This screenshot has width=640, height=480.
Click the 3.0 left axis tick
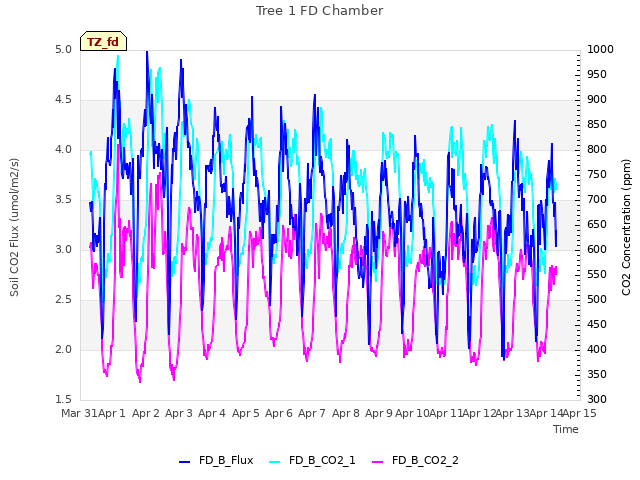(63, 250)
